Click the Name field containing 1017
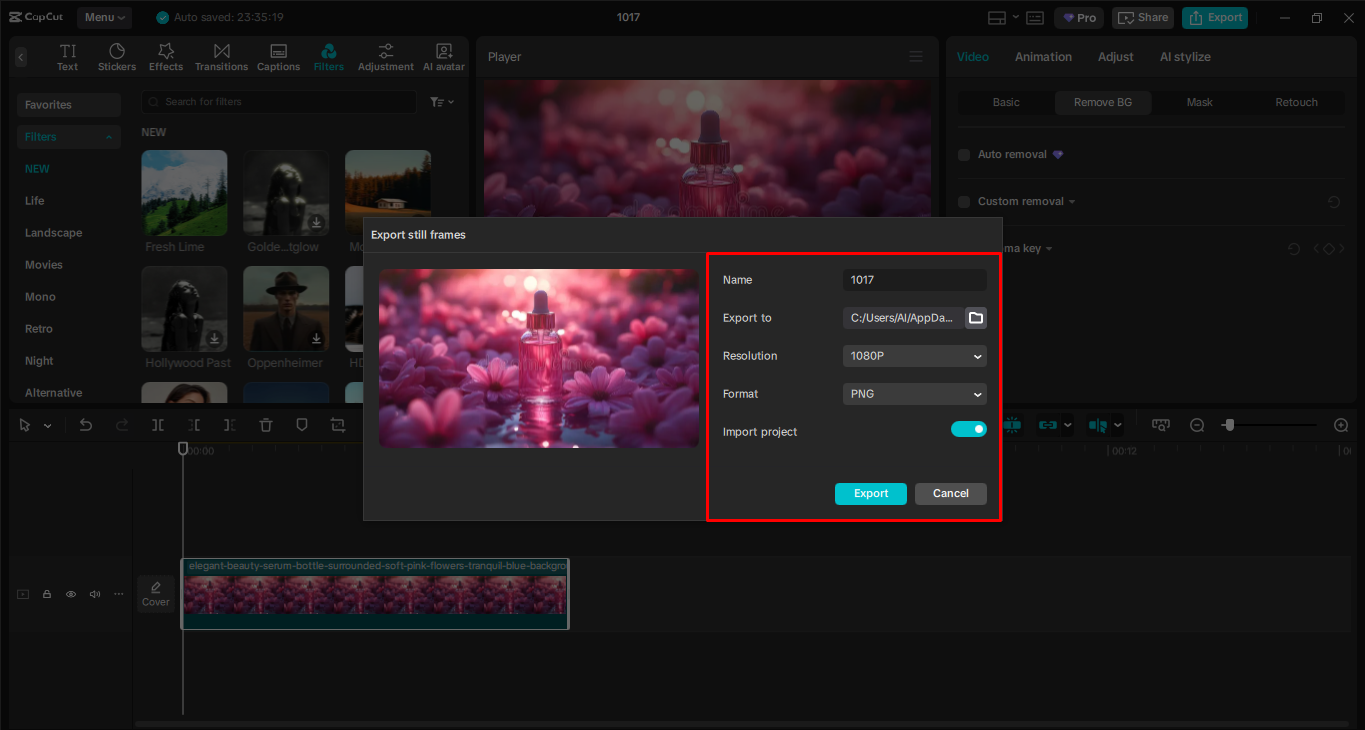The height and width of the screenshot is (730, 1365). click(x=915, y=280)
